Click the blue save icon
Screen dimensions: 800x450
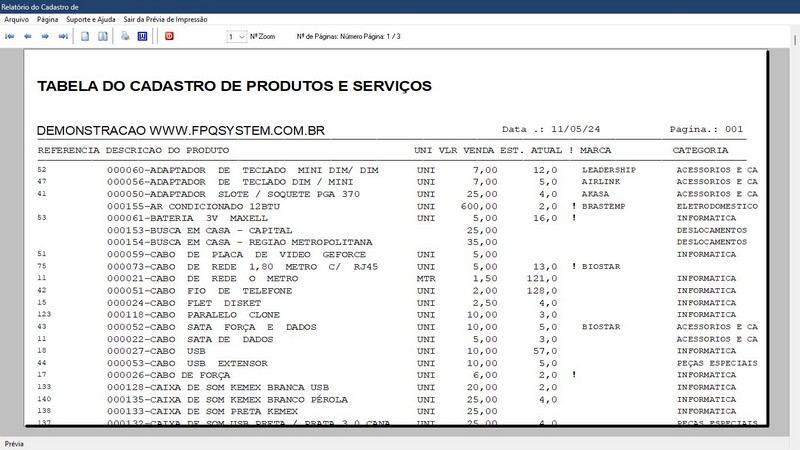142,36
